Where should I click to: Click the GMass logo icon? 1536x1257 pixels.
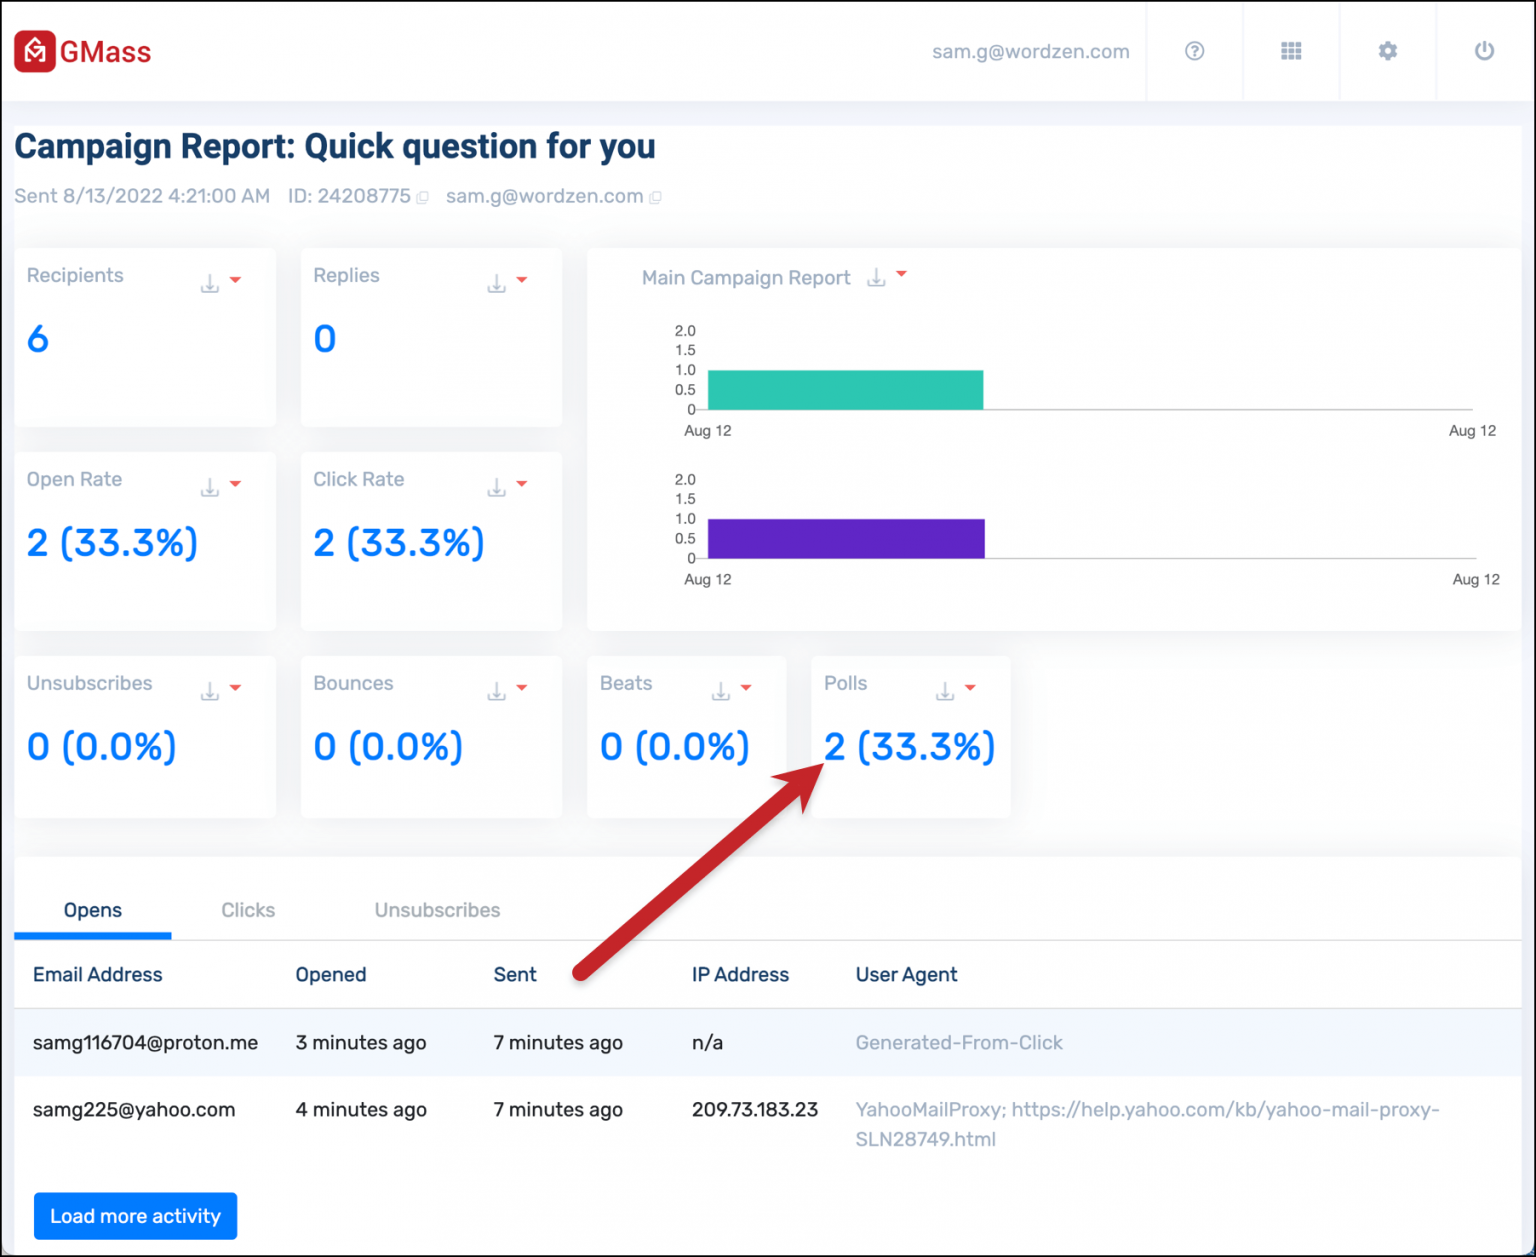point(34,51)
